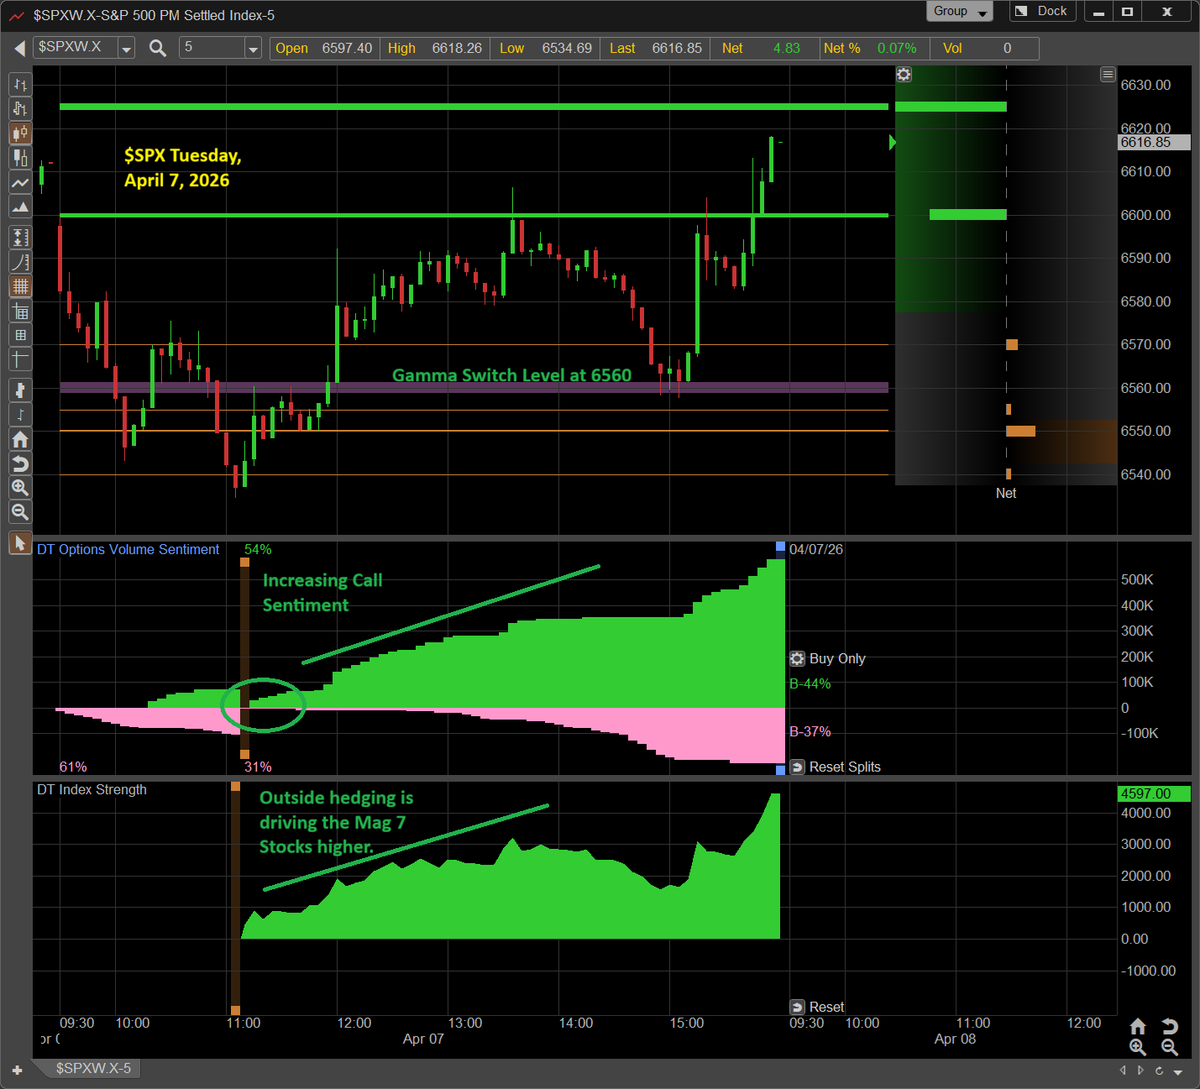This screenshot has height=1089, width=1200.
Task: Click the vertical auto-scale icon in left toolbar
Action: [20, 238]
